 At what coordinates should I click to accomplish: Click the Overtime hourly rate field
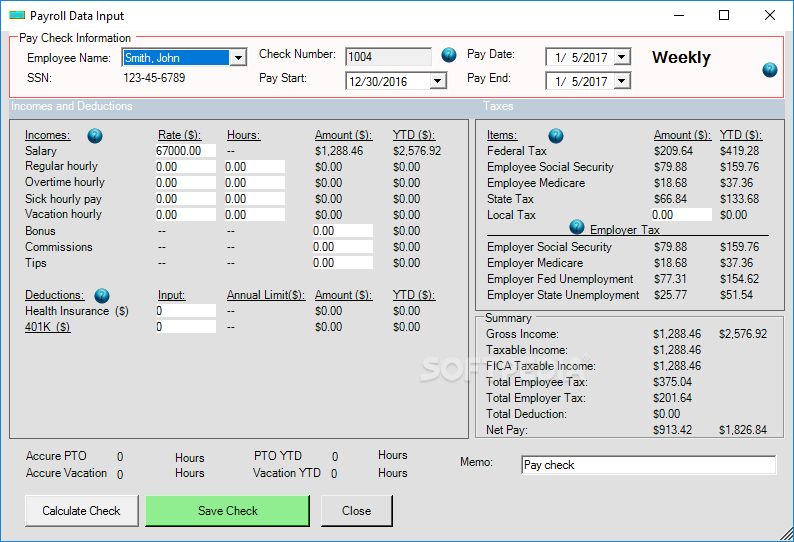click(186, 183)
